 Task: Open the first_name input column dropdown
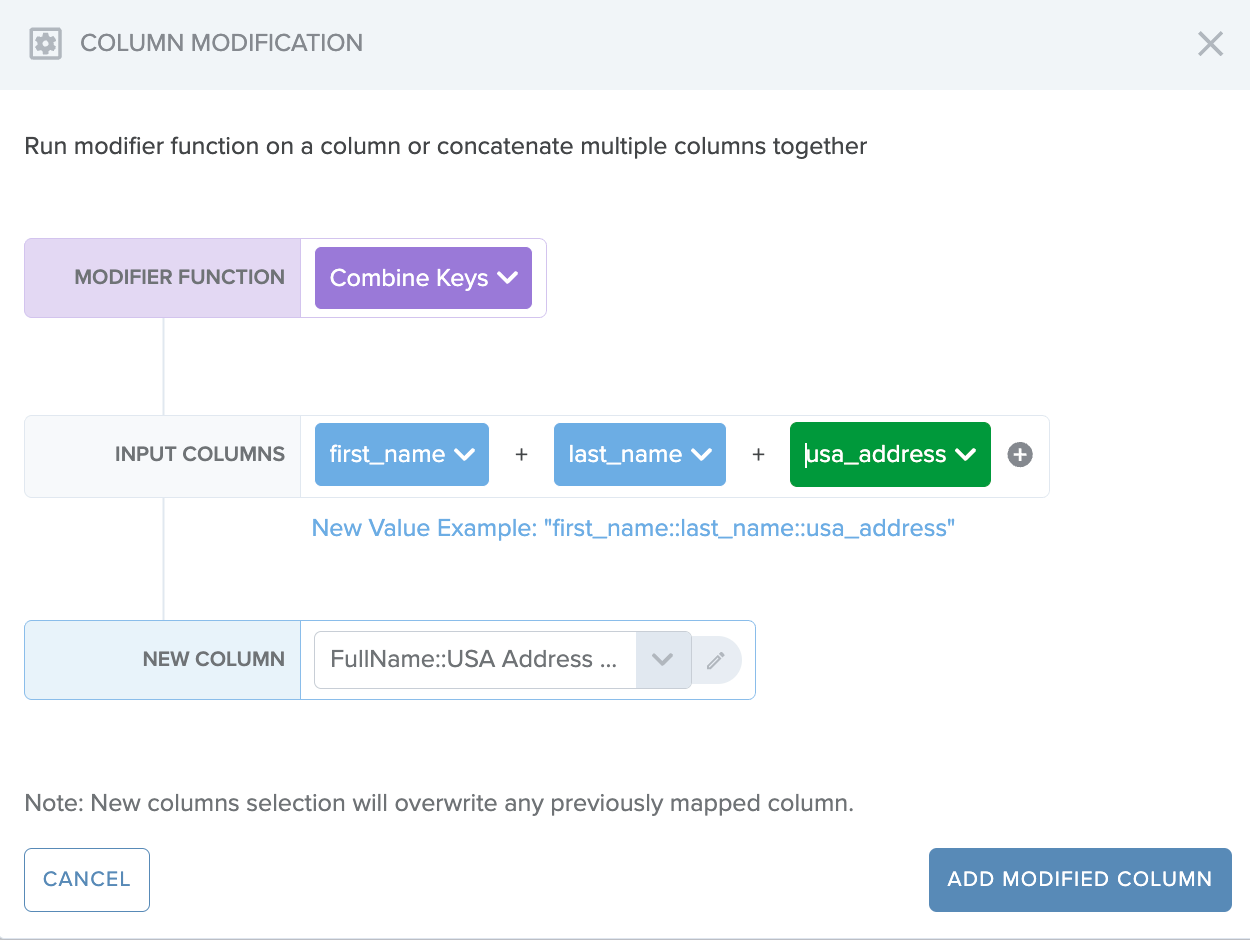[401, 454]
